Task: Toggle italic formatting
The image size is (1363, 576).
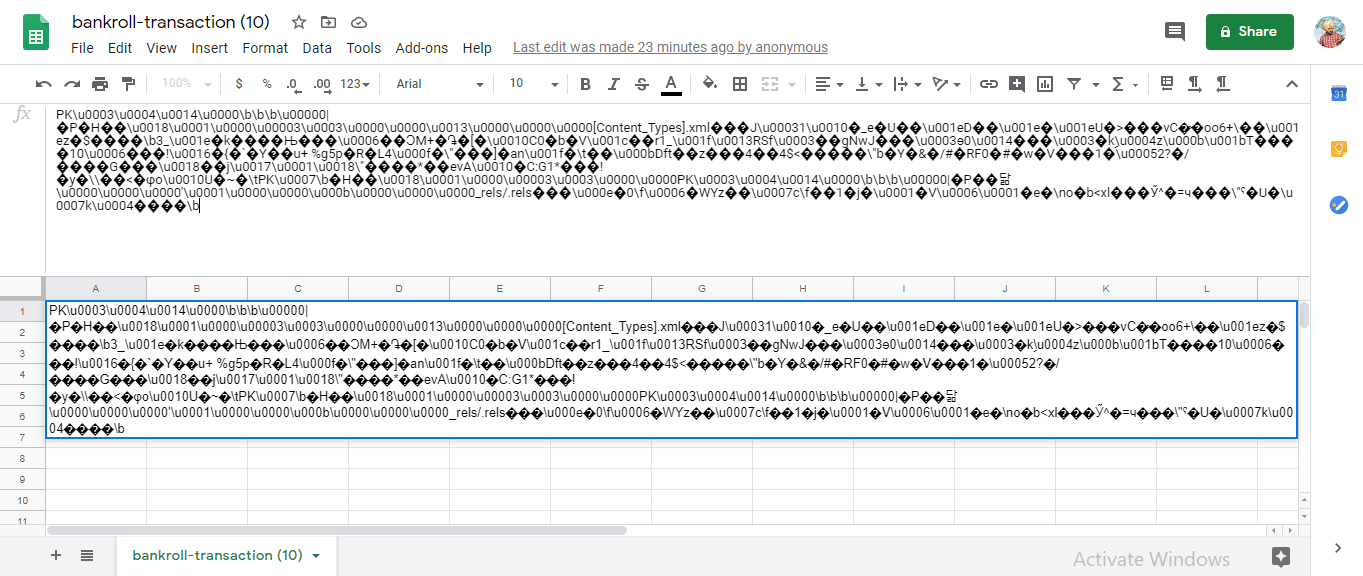Action: (x=613, y=83)
